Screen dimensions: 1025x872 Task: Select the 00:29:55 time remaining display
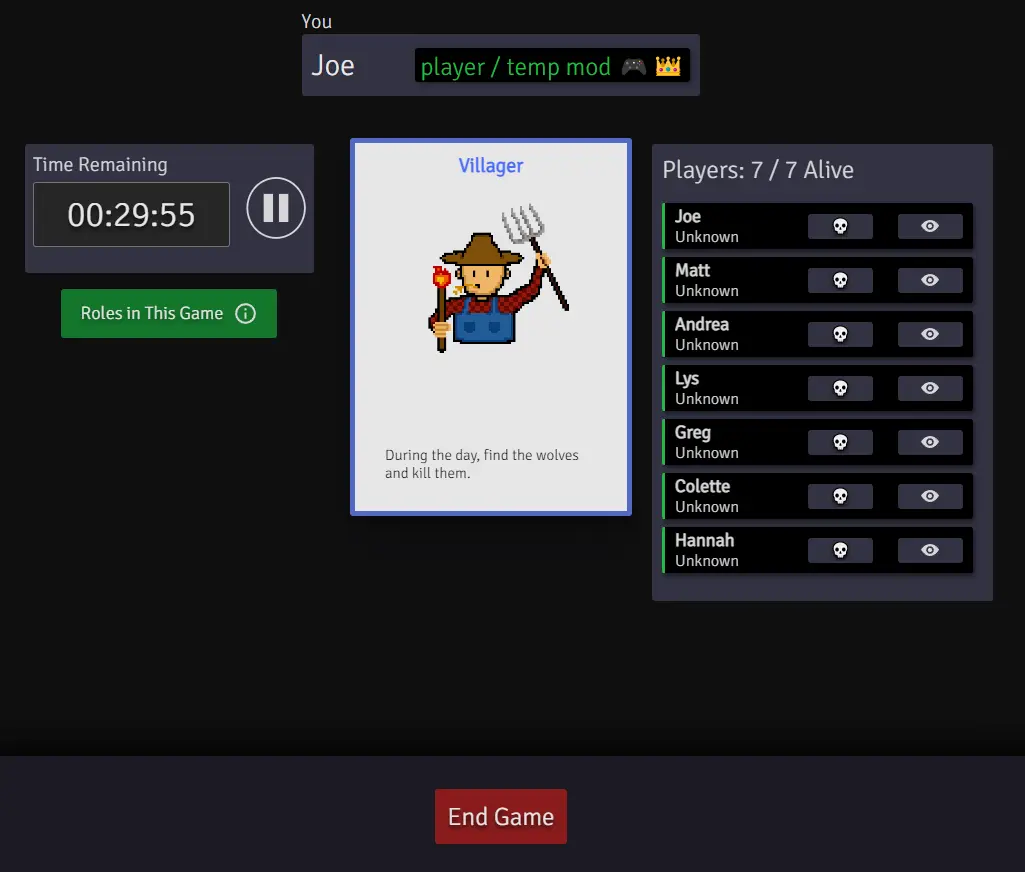pos(131,215)
